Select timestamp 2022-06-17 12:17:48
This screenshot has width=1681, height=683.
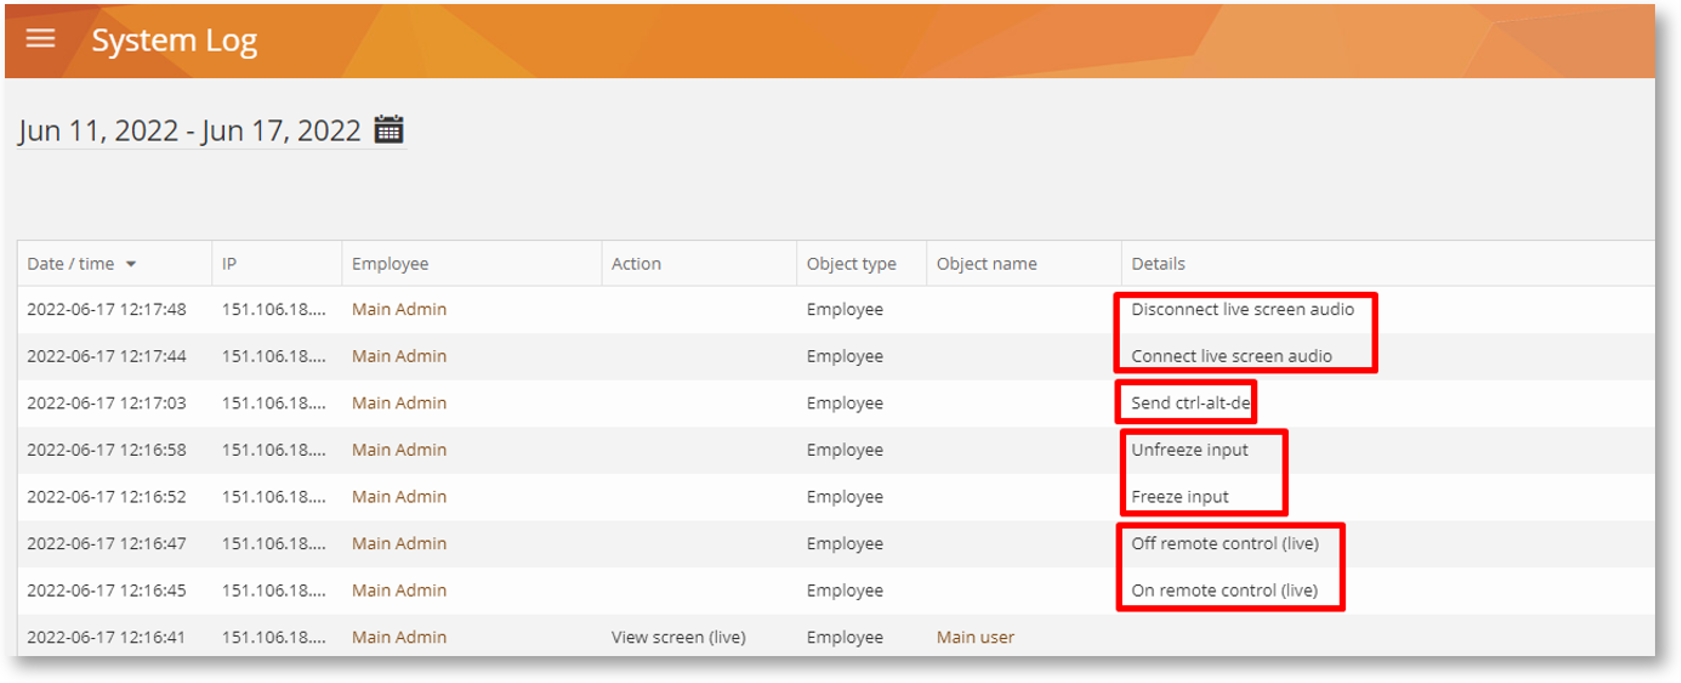coord(106,309)
